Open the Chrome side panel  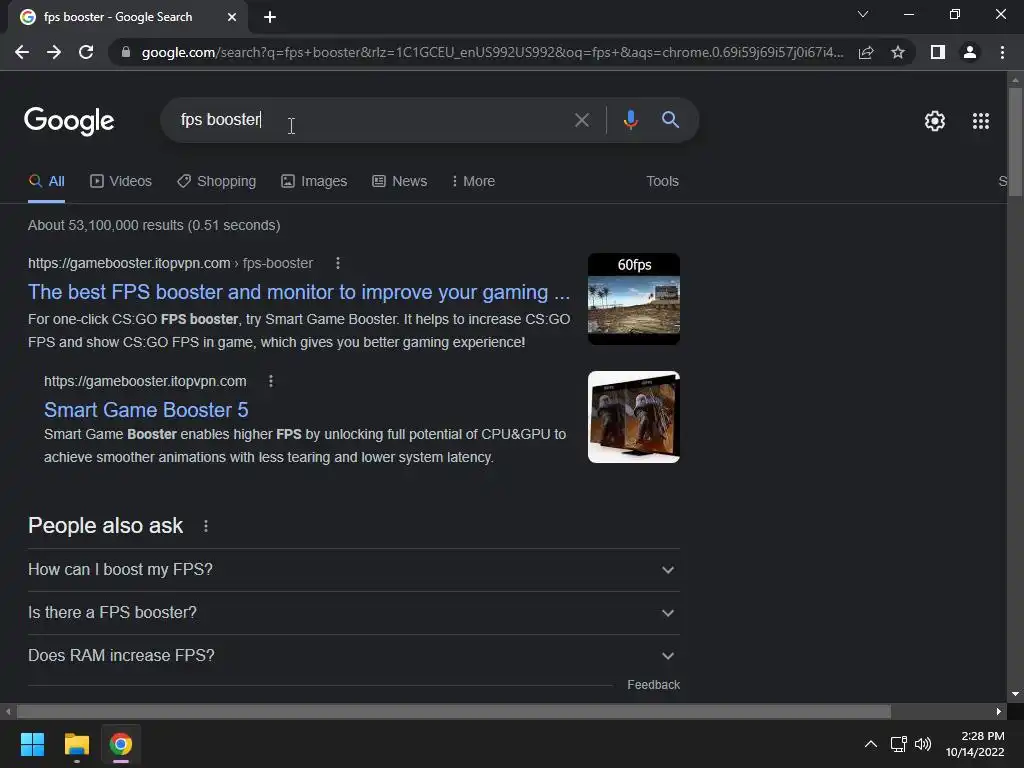(938, 52)
